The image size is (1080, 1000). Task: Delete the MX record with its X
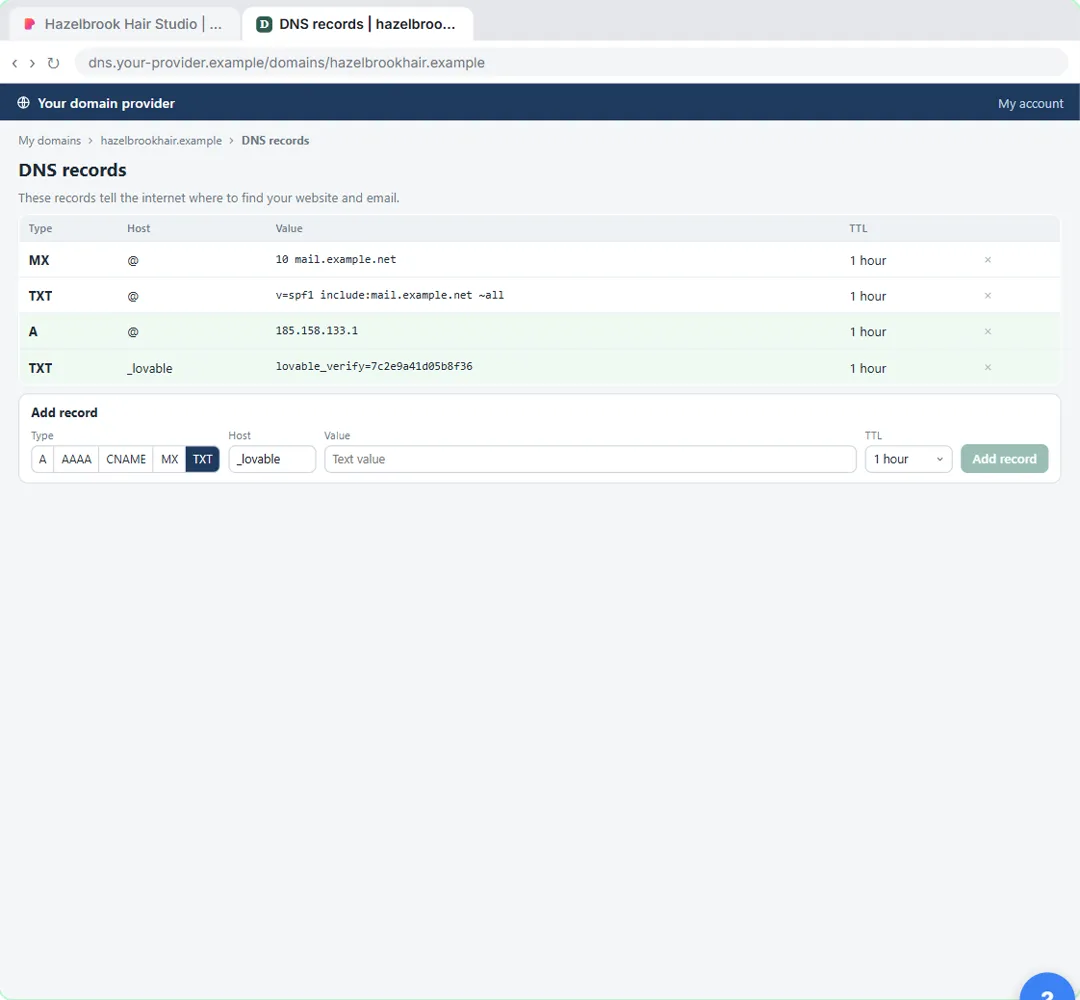coord(988,260)
